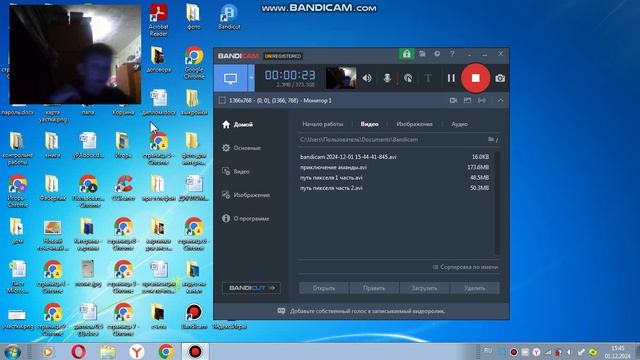Open Windows Explorer from the taskbar
This screenshot has height=360, width=640.
coord(108,351)
